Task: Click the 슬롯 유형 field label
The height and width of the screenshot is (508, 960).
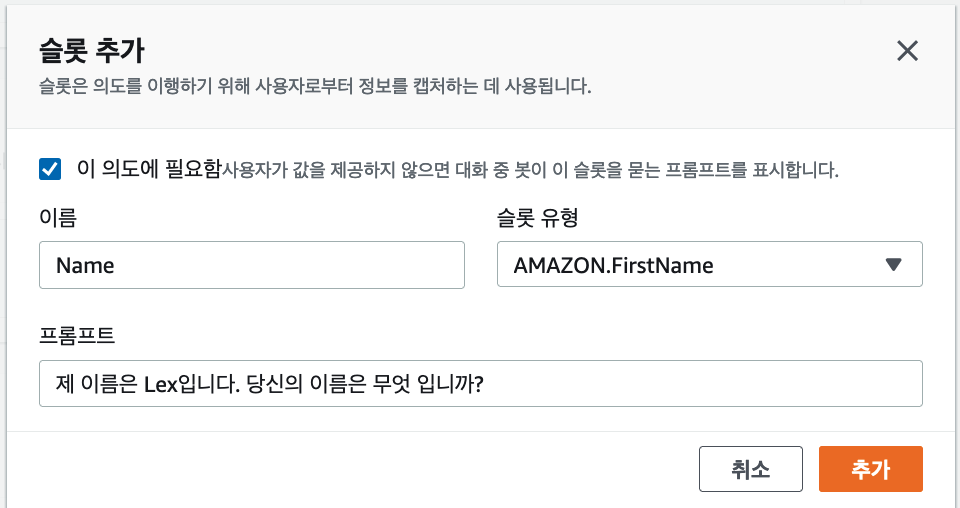Action: pyautogui.click(x=538, y=217)
